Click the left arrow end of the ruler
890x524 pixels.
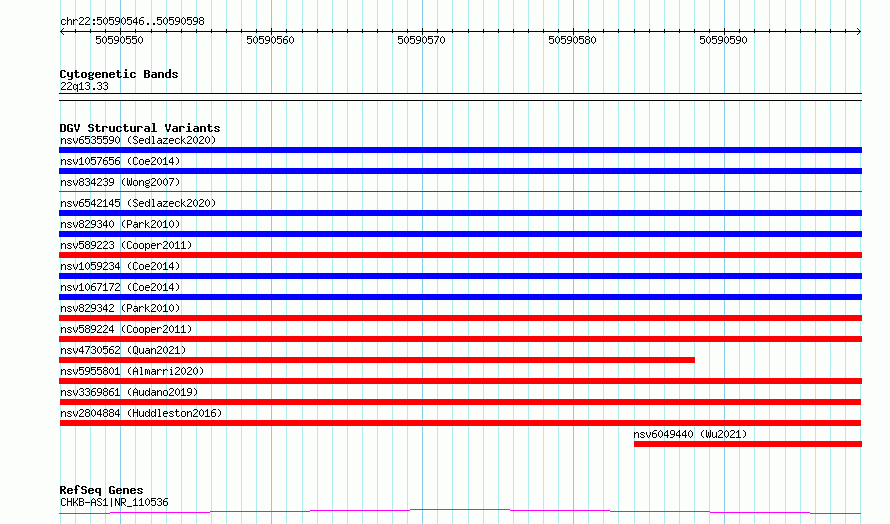(62, 32)
